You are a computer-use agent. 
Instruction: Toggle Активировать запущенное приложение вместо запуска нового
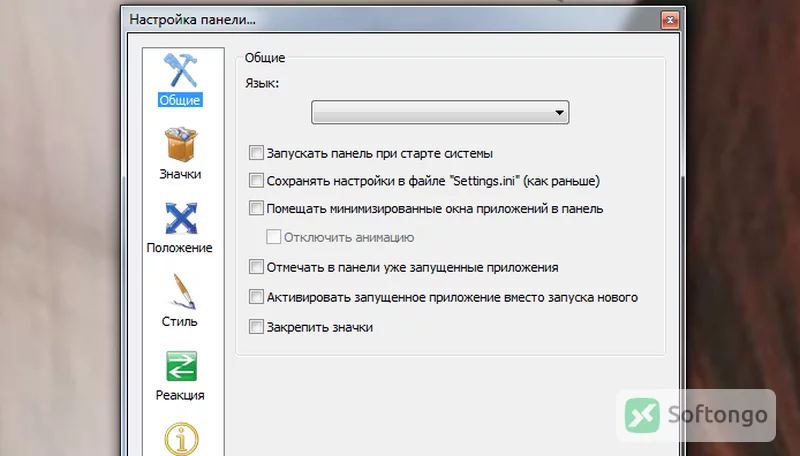(x=256, y=296)
